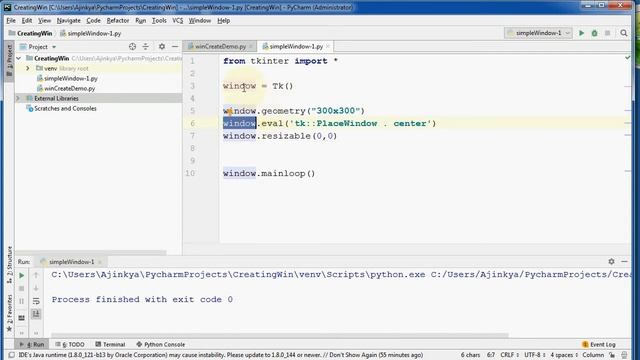Click CreatingWin breadcrumb in navigation bar

point(31,33)
